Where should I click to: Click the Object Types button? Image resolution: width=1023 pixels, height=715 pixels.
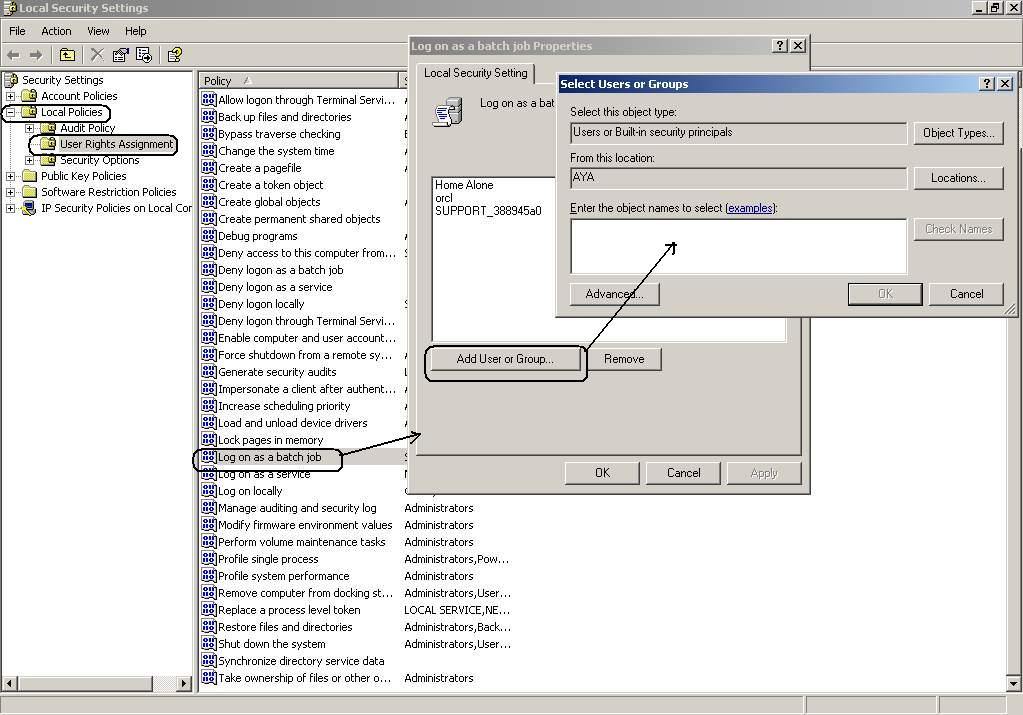coord(957,133)
